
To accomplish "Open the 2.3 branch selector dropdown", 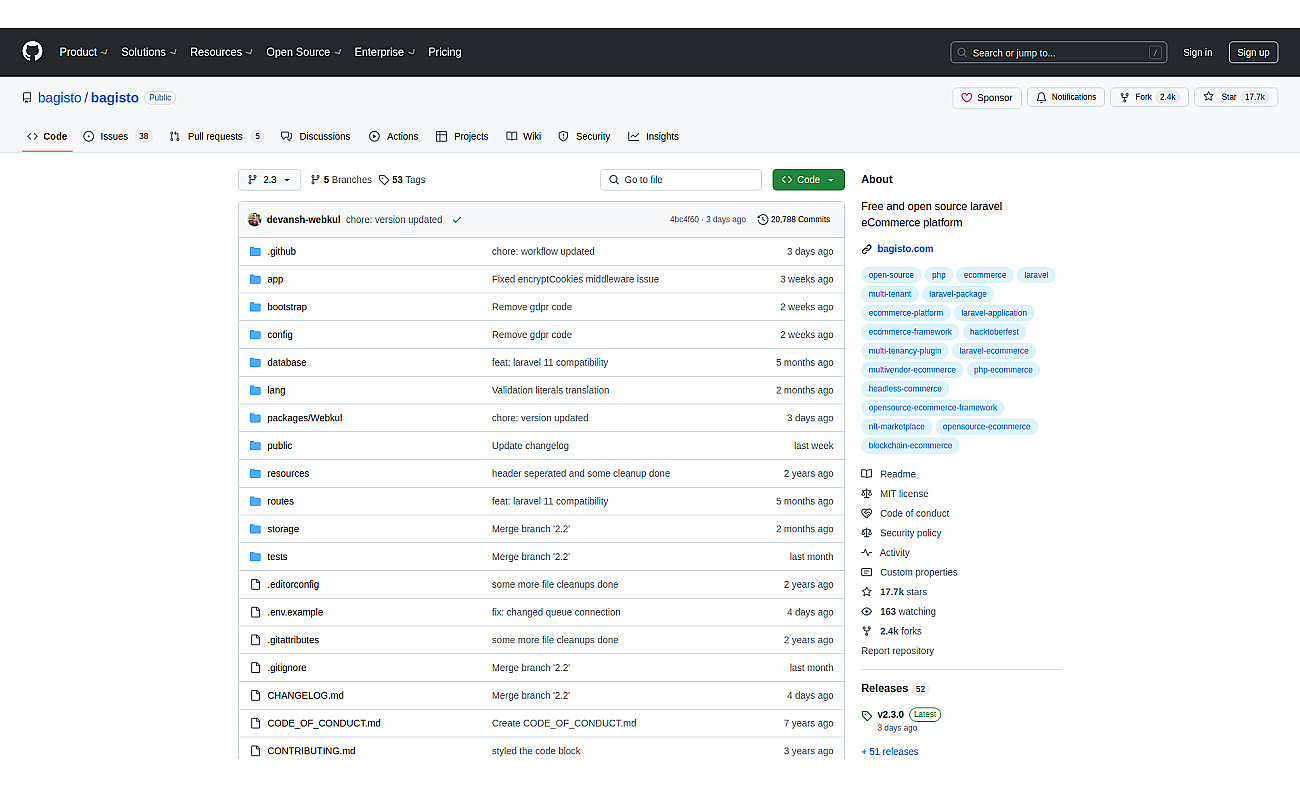I will [269, 180].
